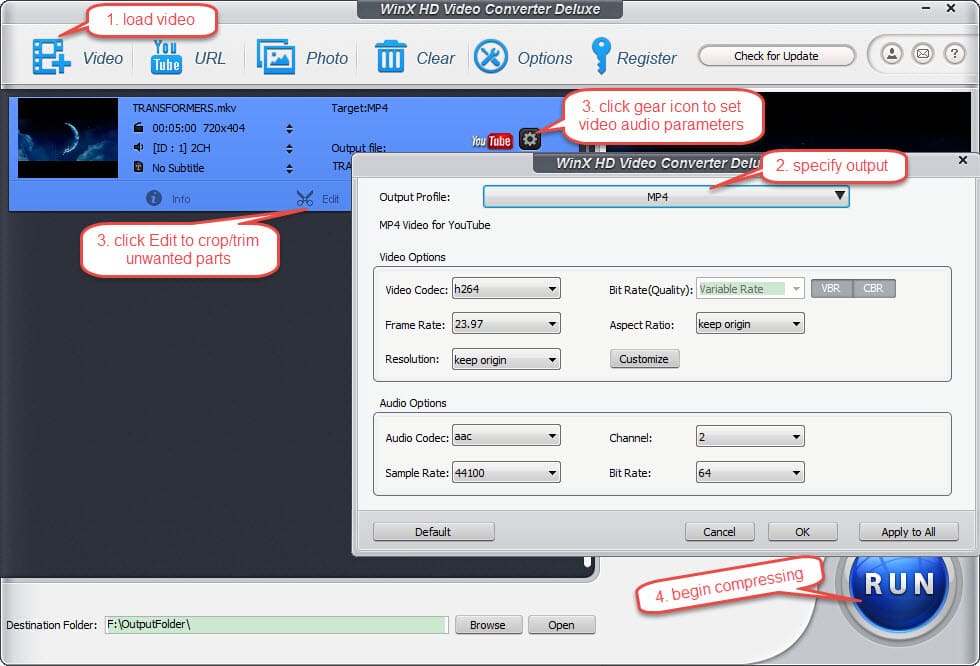This screenshot has width=980, height=666.
Task: Open Options wrench icon
Action: click(x=491, y=57)
